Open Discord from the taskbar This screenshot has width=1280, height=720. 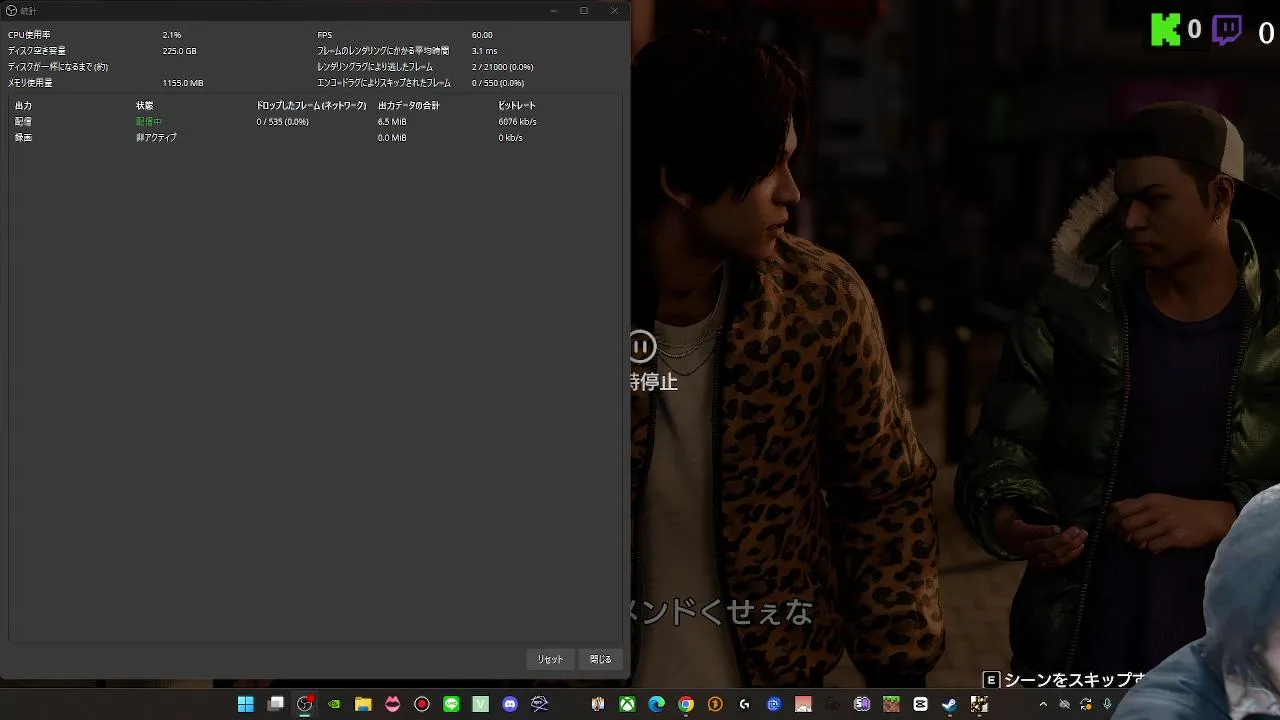click(510, 704)
